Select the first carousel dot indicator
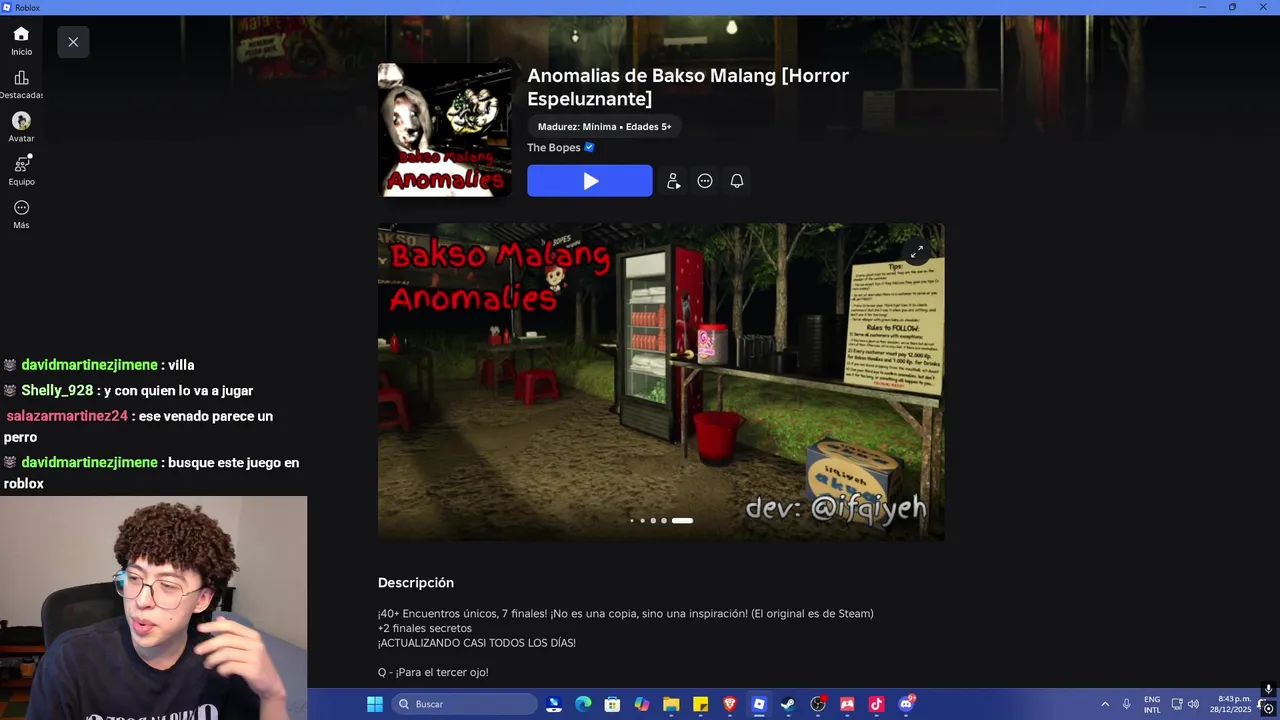 pyautogui.click(x=632, y=520)
